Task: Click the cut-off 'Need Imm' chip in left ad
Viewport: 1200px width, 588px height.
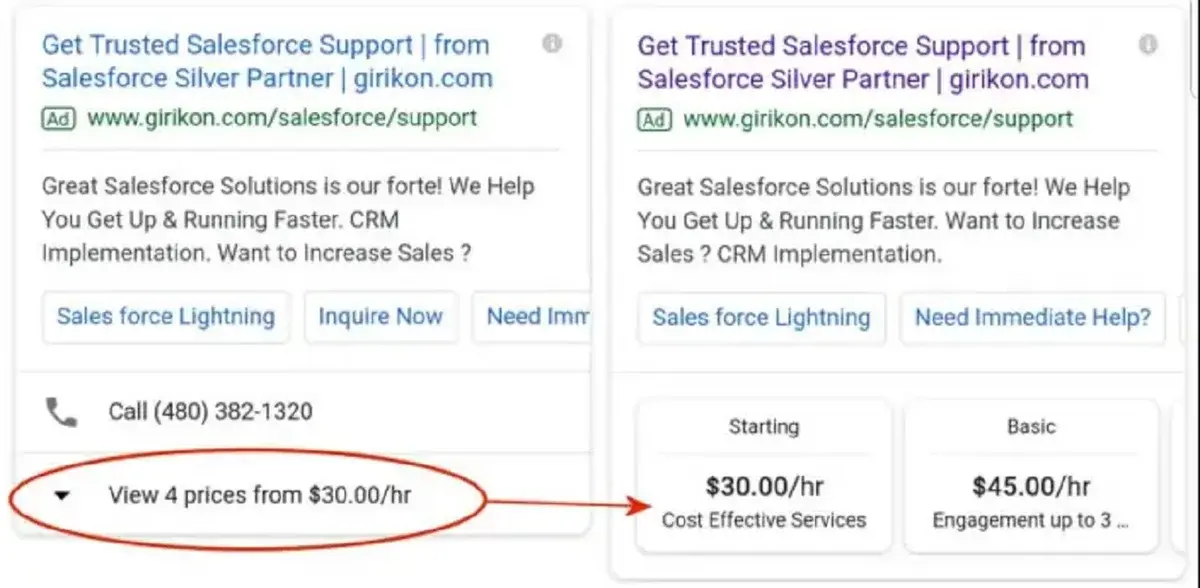Action: 535,317
